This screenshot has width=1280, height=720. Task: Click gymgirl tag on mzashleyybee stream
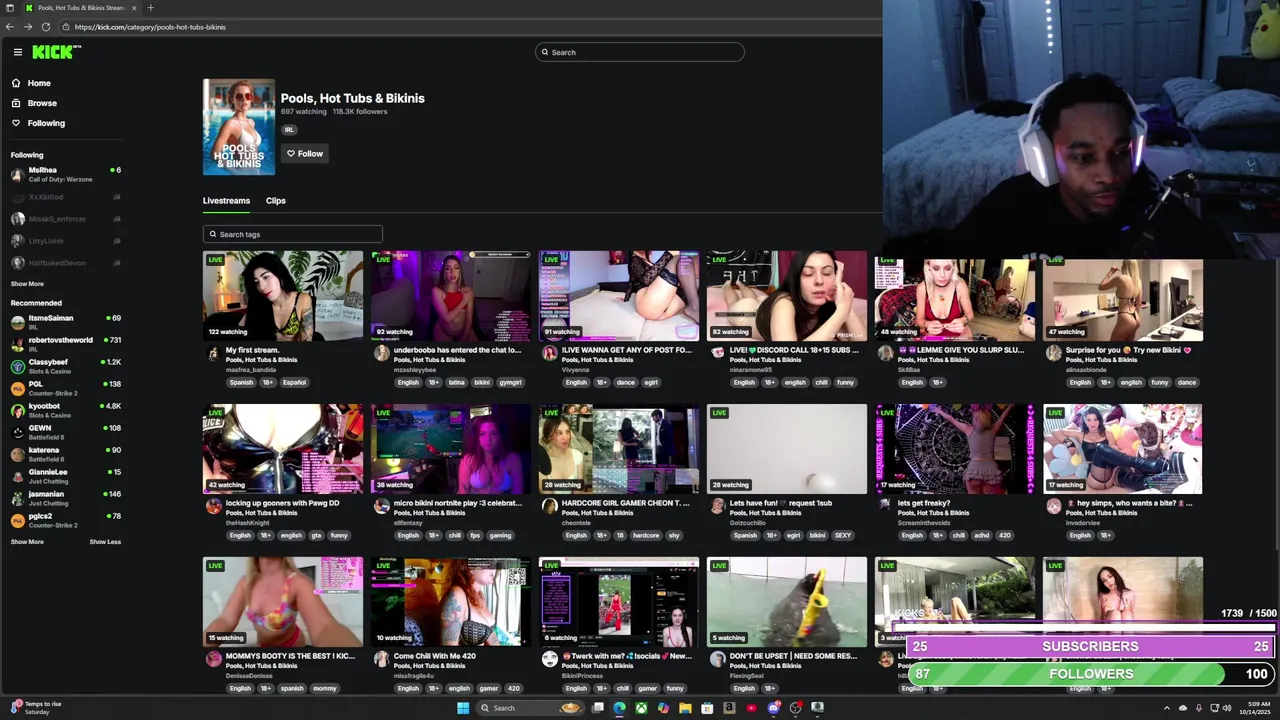[x=510, y=382]
